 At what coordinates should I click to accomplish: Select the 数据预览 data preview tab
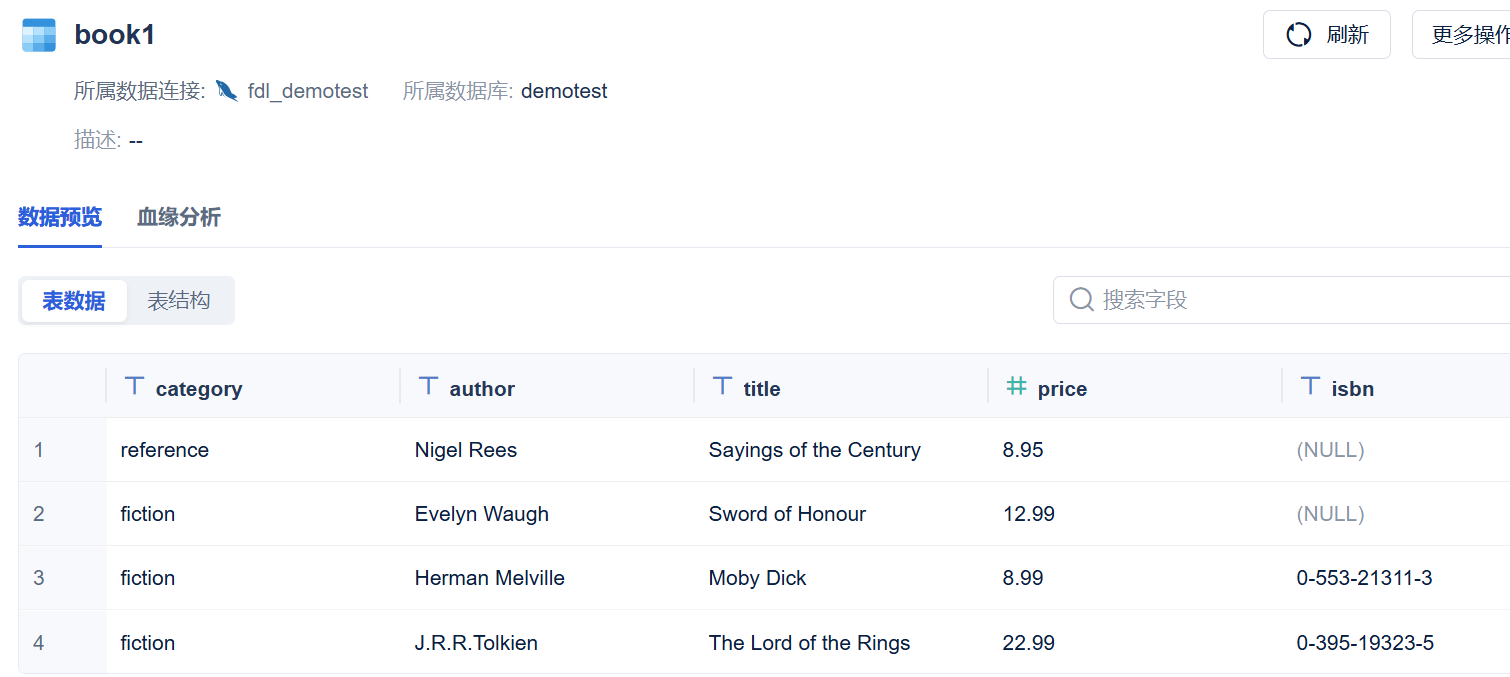click(x=60, y=217)
